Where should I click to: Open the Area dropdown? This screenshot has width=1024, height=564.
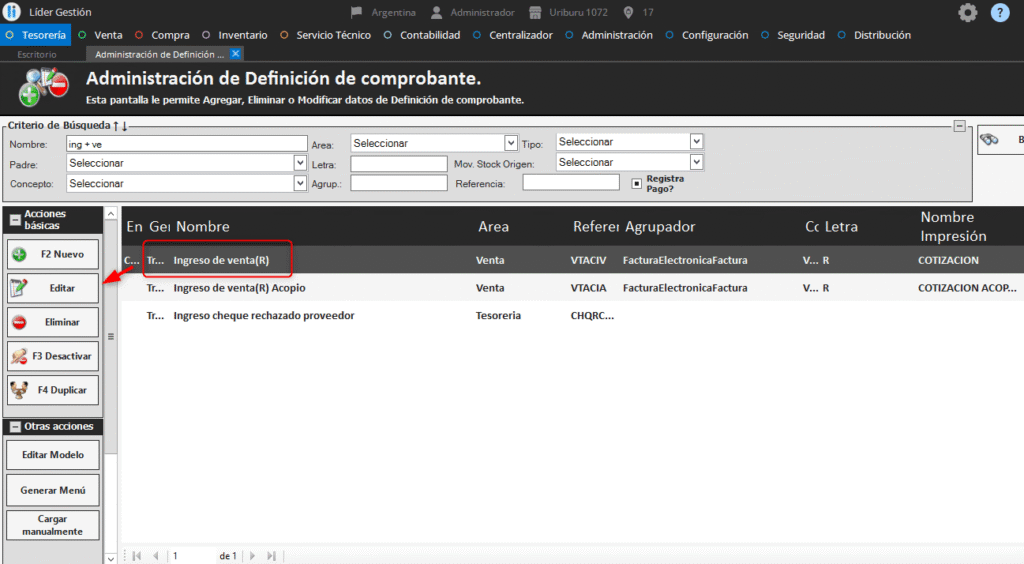point(510,143)
